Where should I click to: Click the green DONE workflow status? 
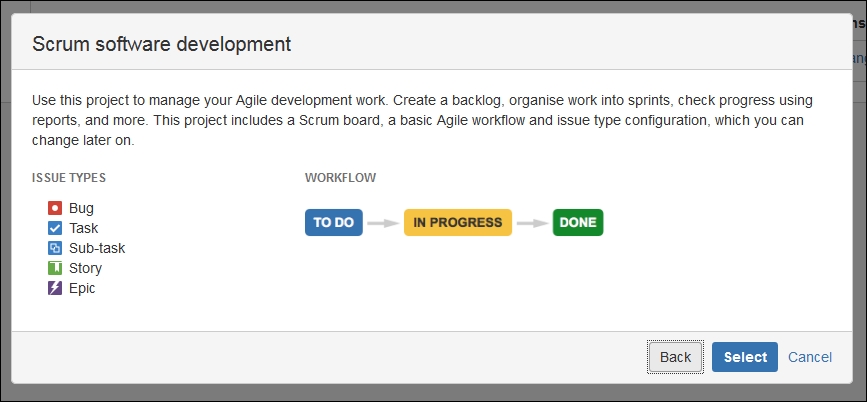[x=578, y=222]
